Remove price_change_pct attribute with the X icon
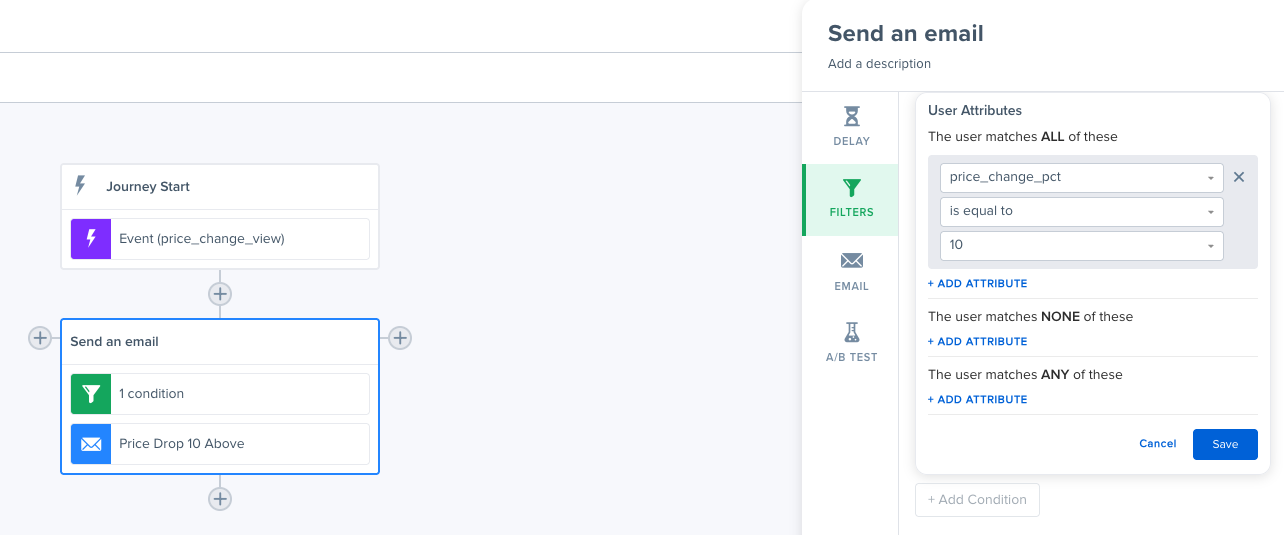The width and height of the screenshot is (1284, 535). (1239, 177)
